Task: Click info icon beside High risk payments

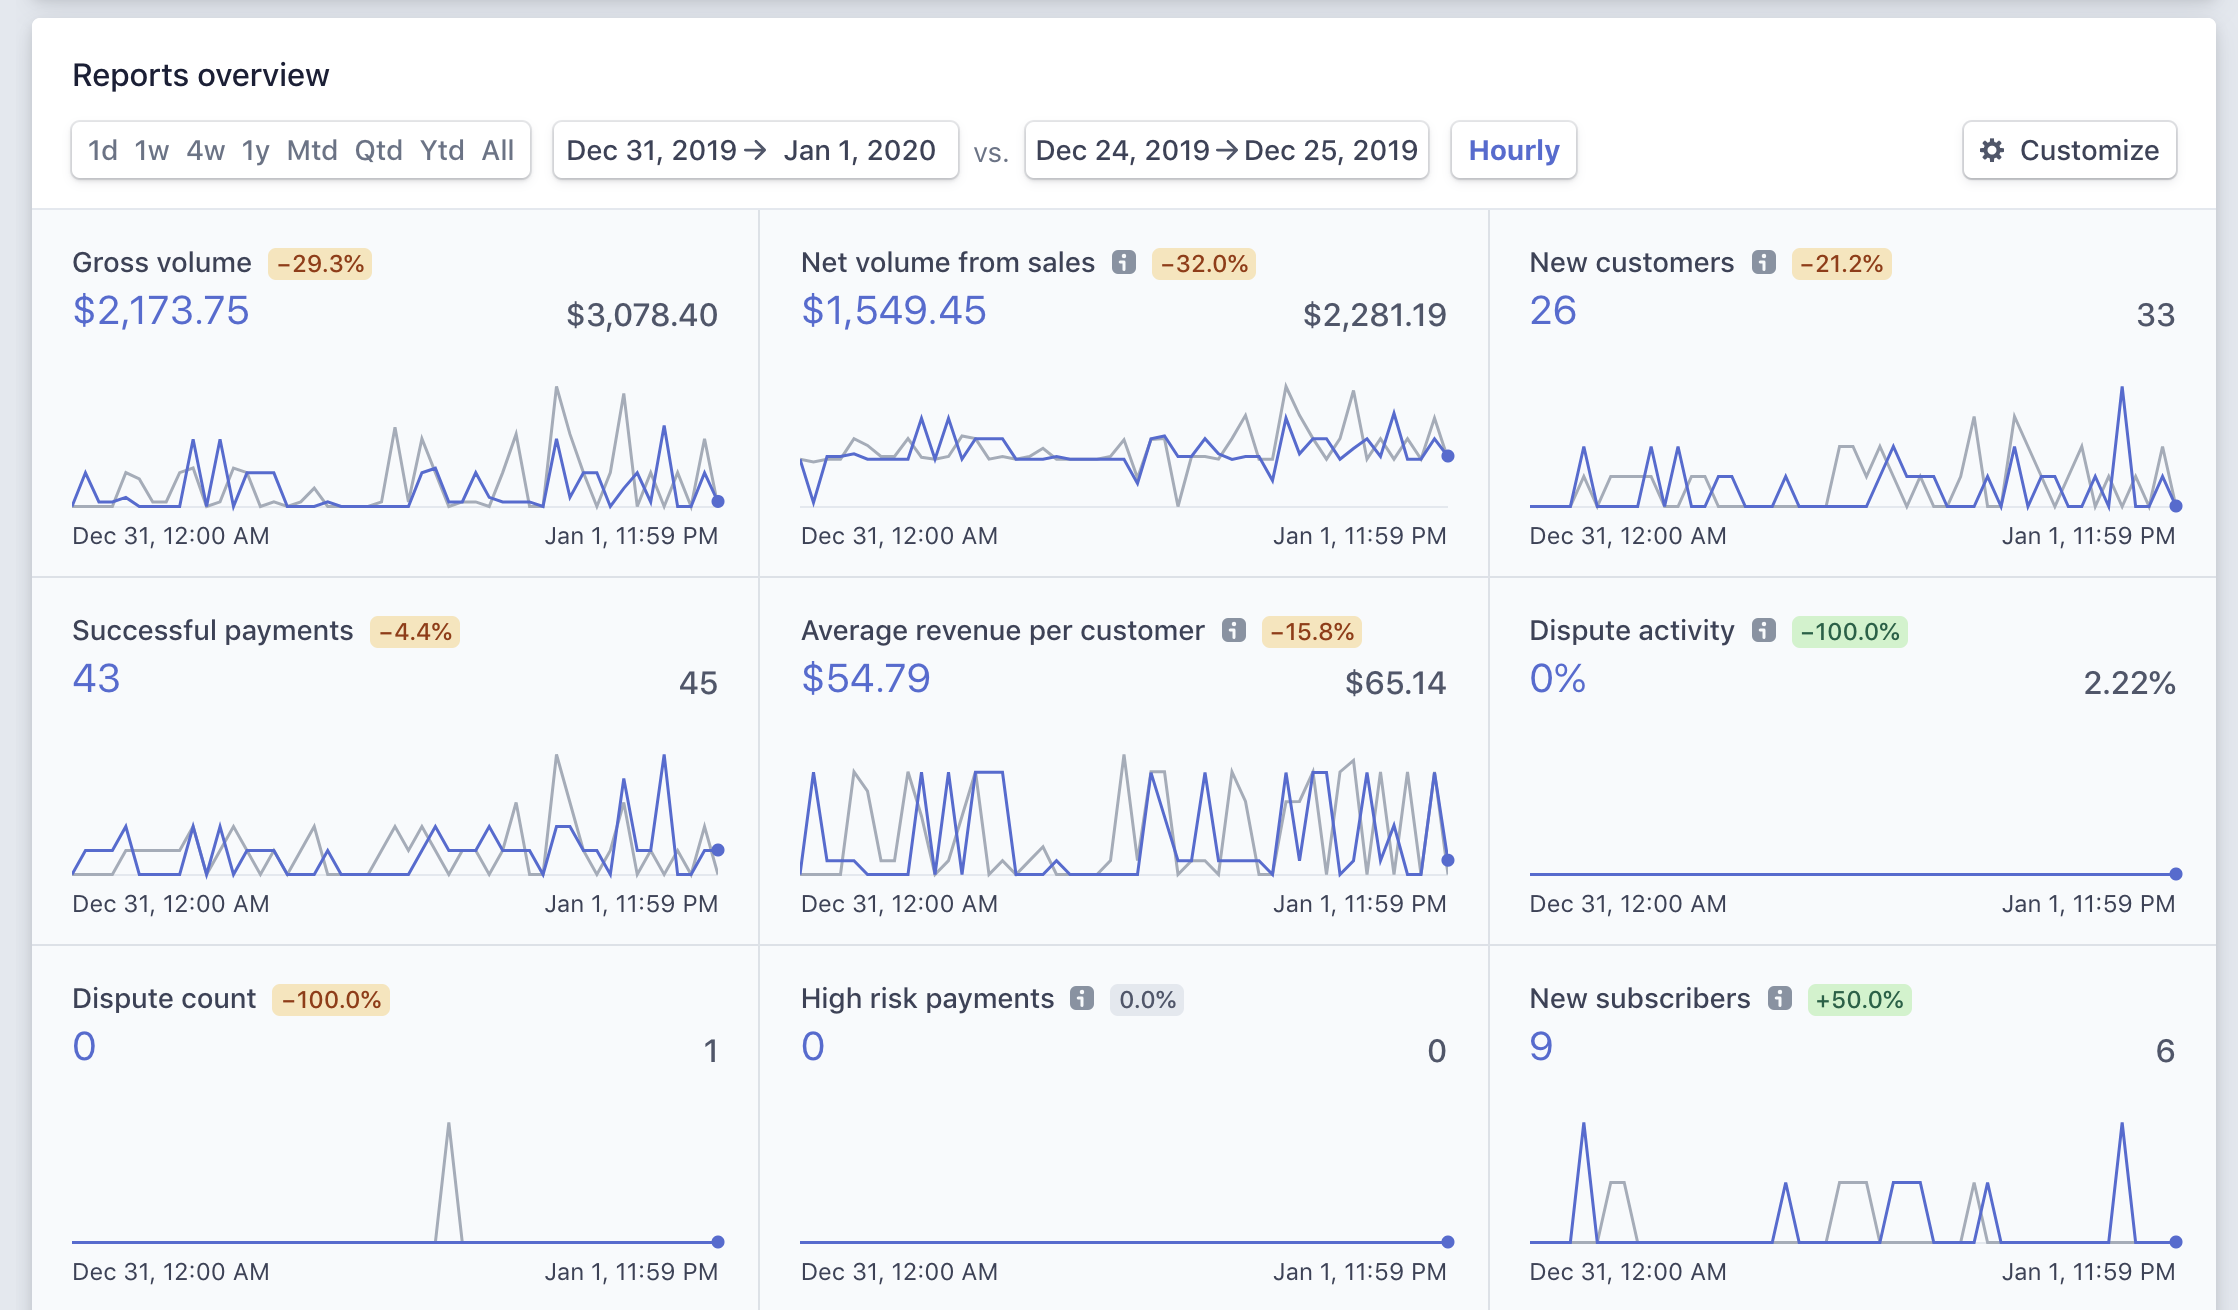Action: tap(1082, 999)
